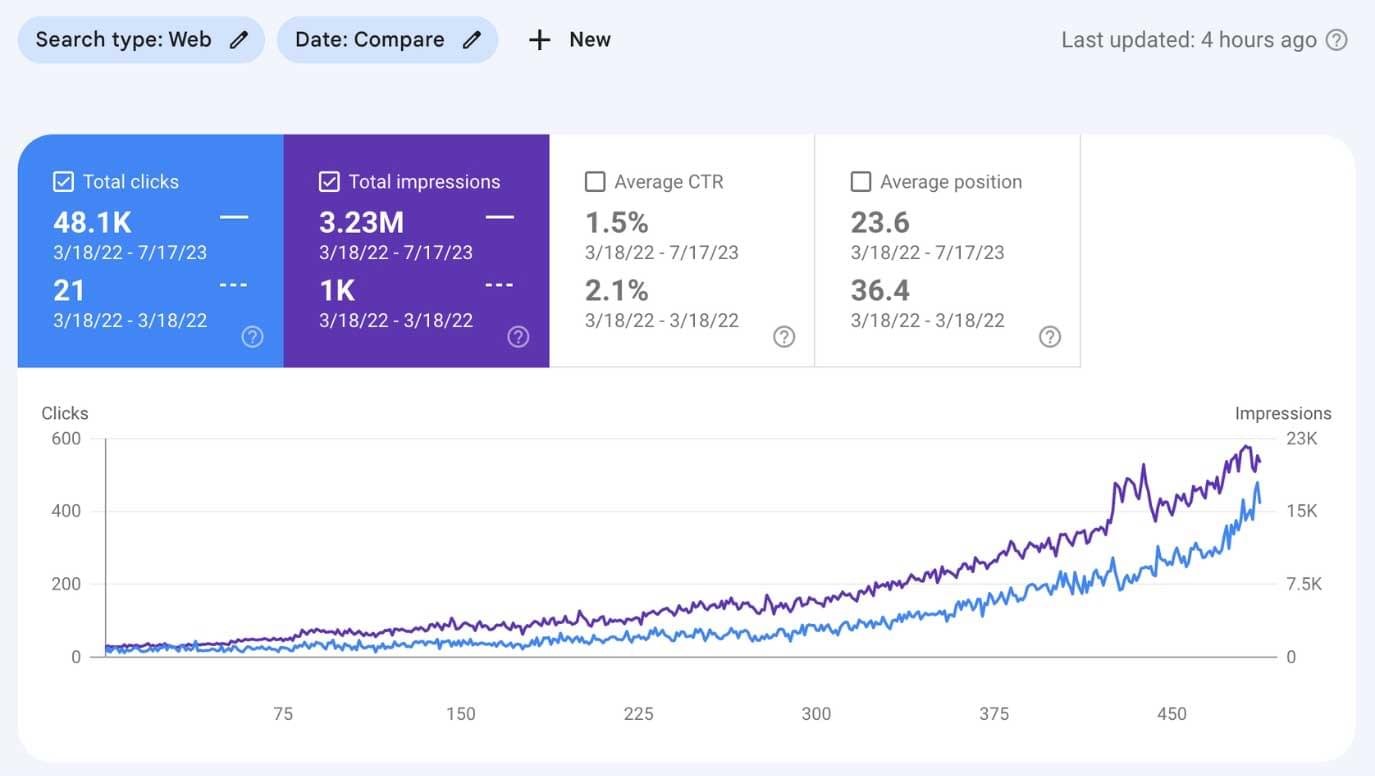Open the Search type: Web filter chip
1375x776 pixels.
coord(124,40)
